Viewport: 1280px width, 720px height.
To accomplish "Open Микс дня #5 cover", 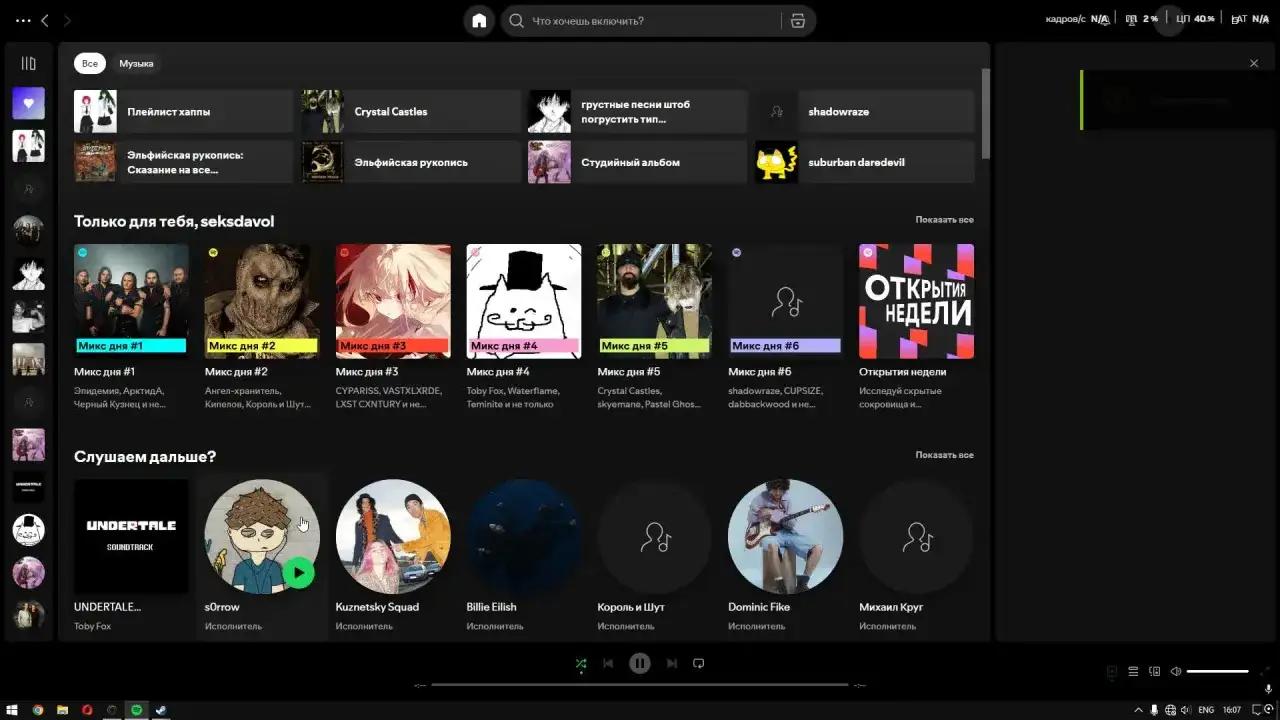I will pos(655,301).
